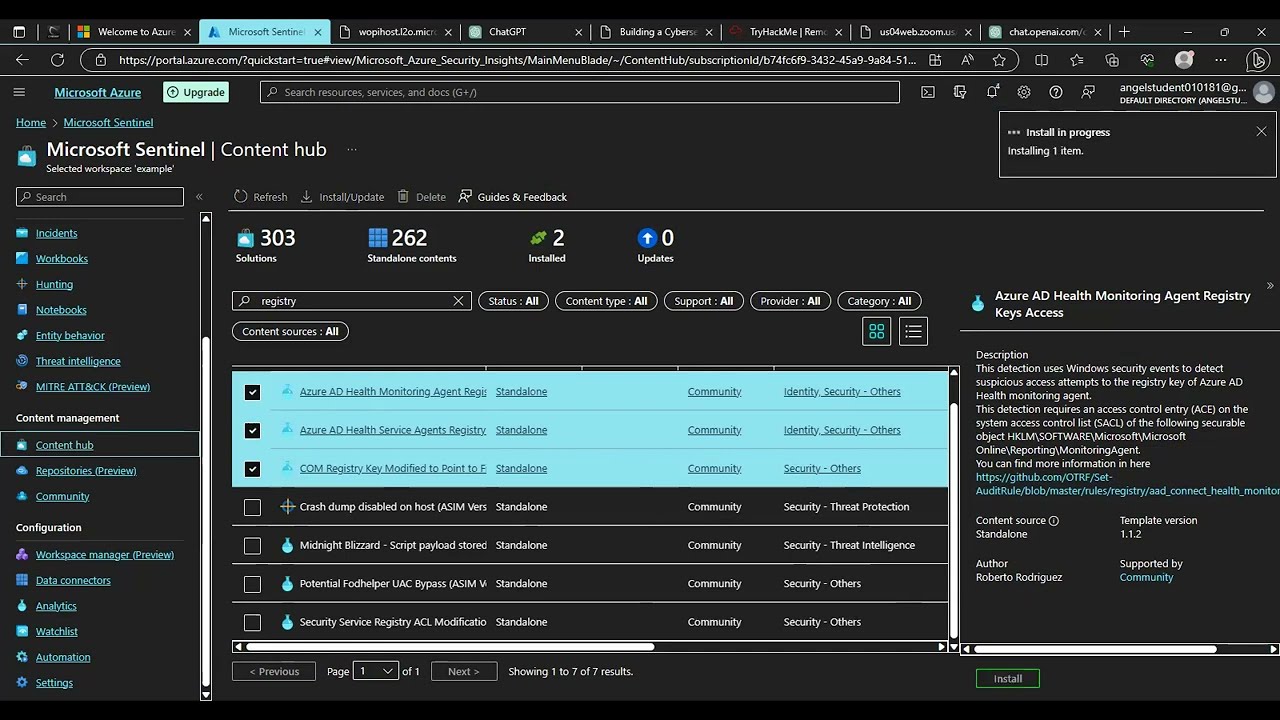Check the Midnight Blizzard row checkbox
Viewport: 1280px width, 720px height.
252,545
